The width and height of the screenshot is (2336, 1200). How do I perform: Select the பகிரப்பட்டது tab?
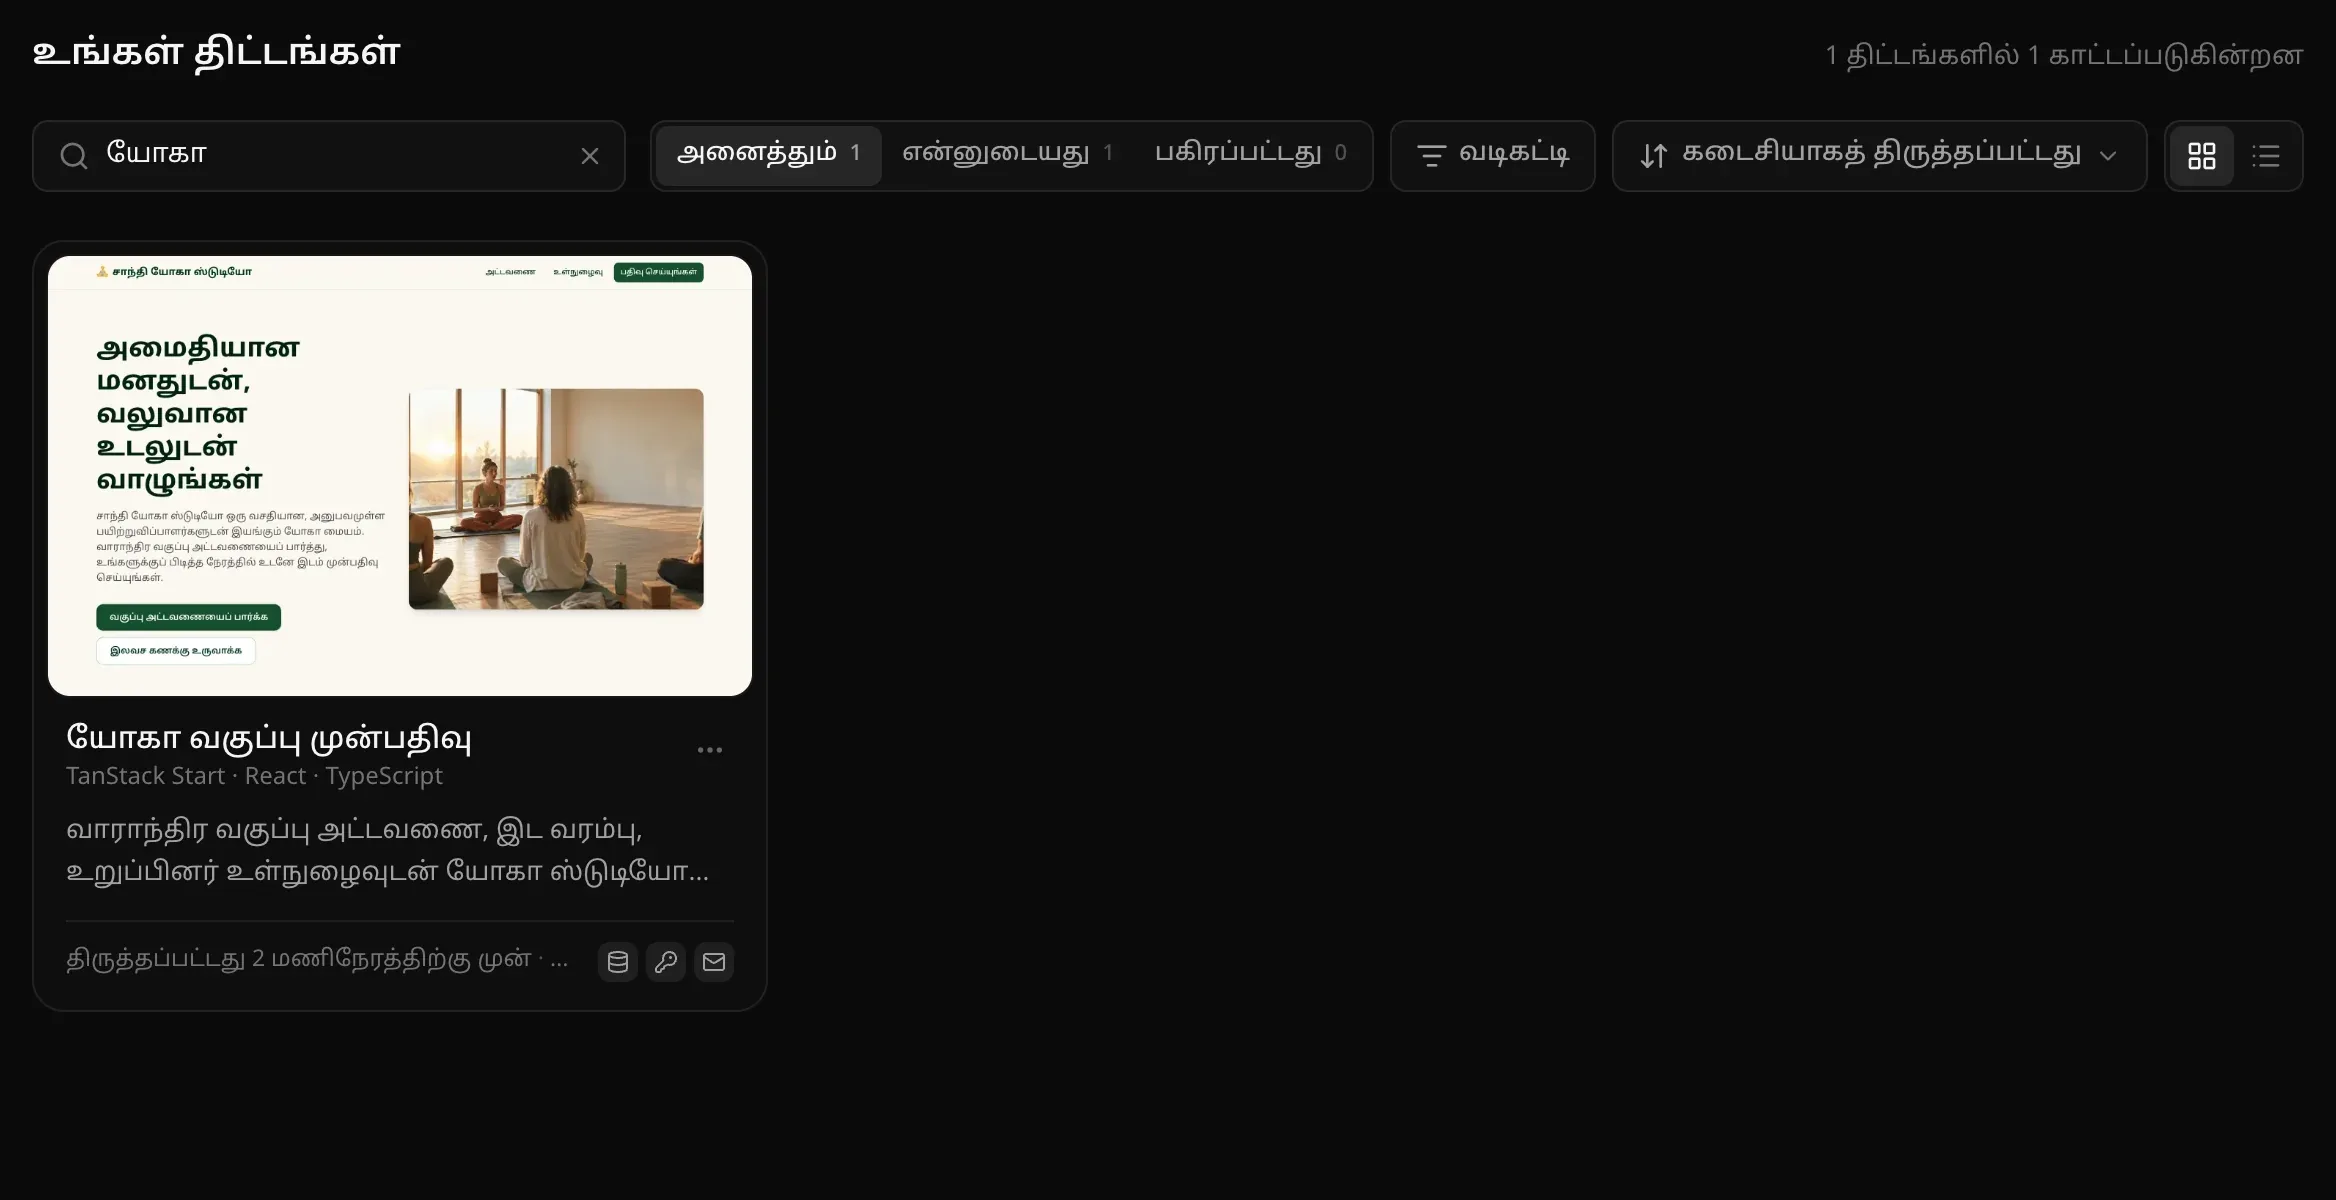[1250, 155]
